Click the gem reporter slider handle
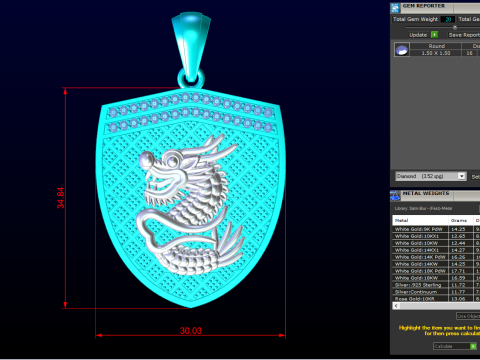480x360 pixels. [x=455, y=27]
